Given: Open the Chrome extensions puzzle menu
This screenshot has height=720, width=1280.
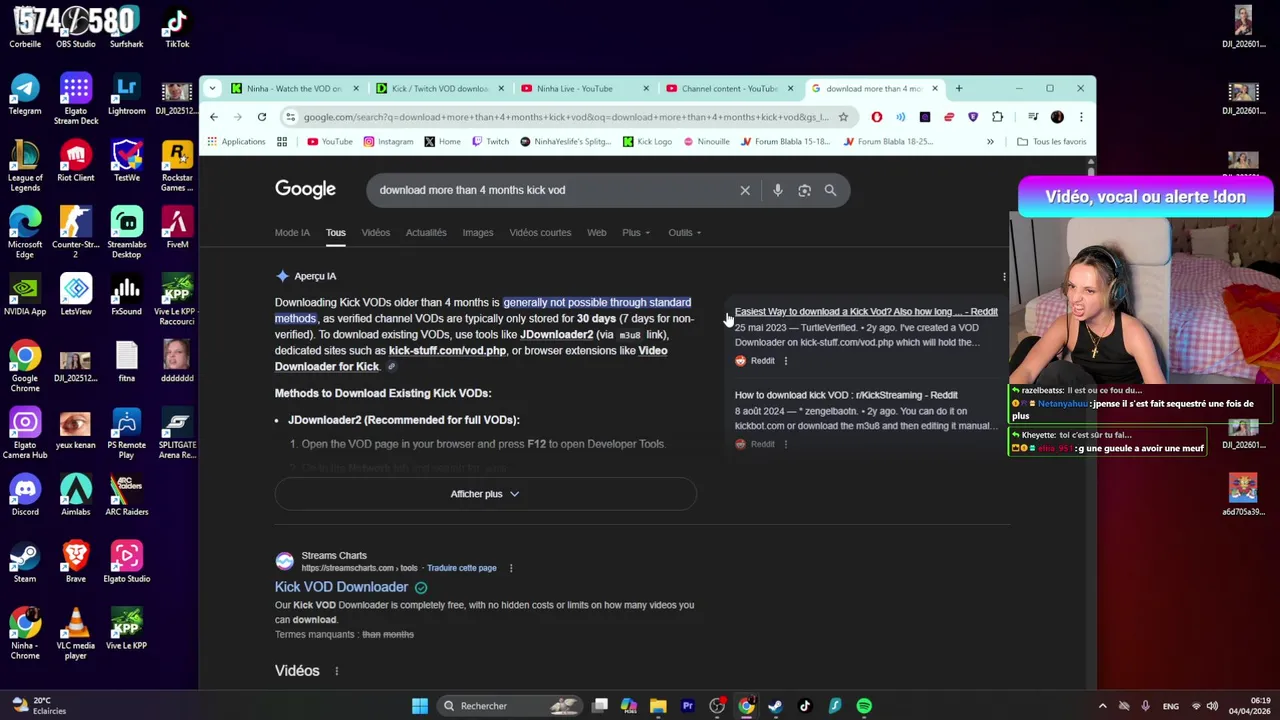Looking at the screenshot, I should (x=997, y=117).
